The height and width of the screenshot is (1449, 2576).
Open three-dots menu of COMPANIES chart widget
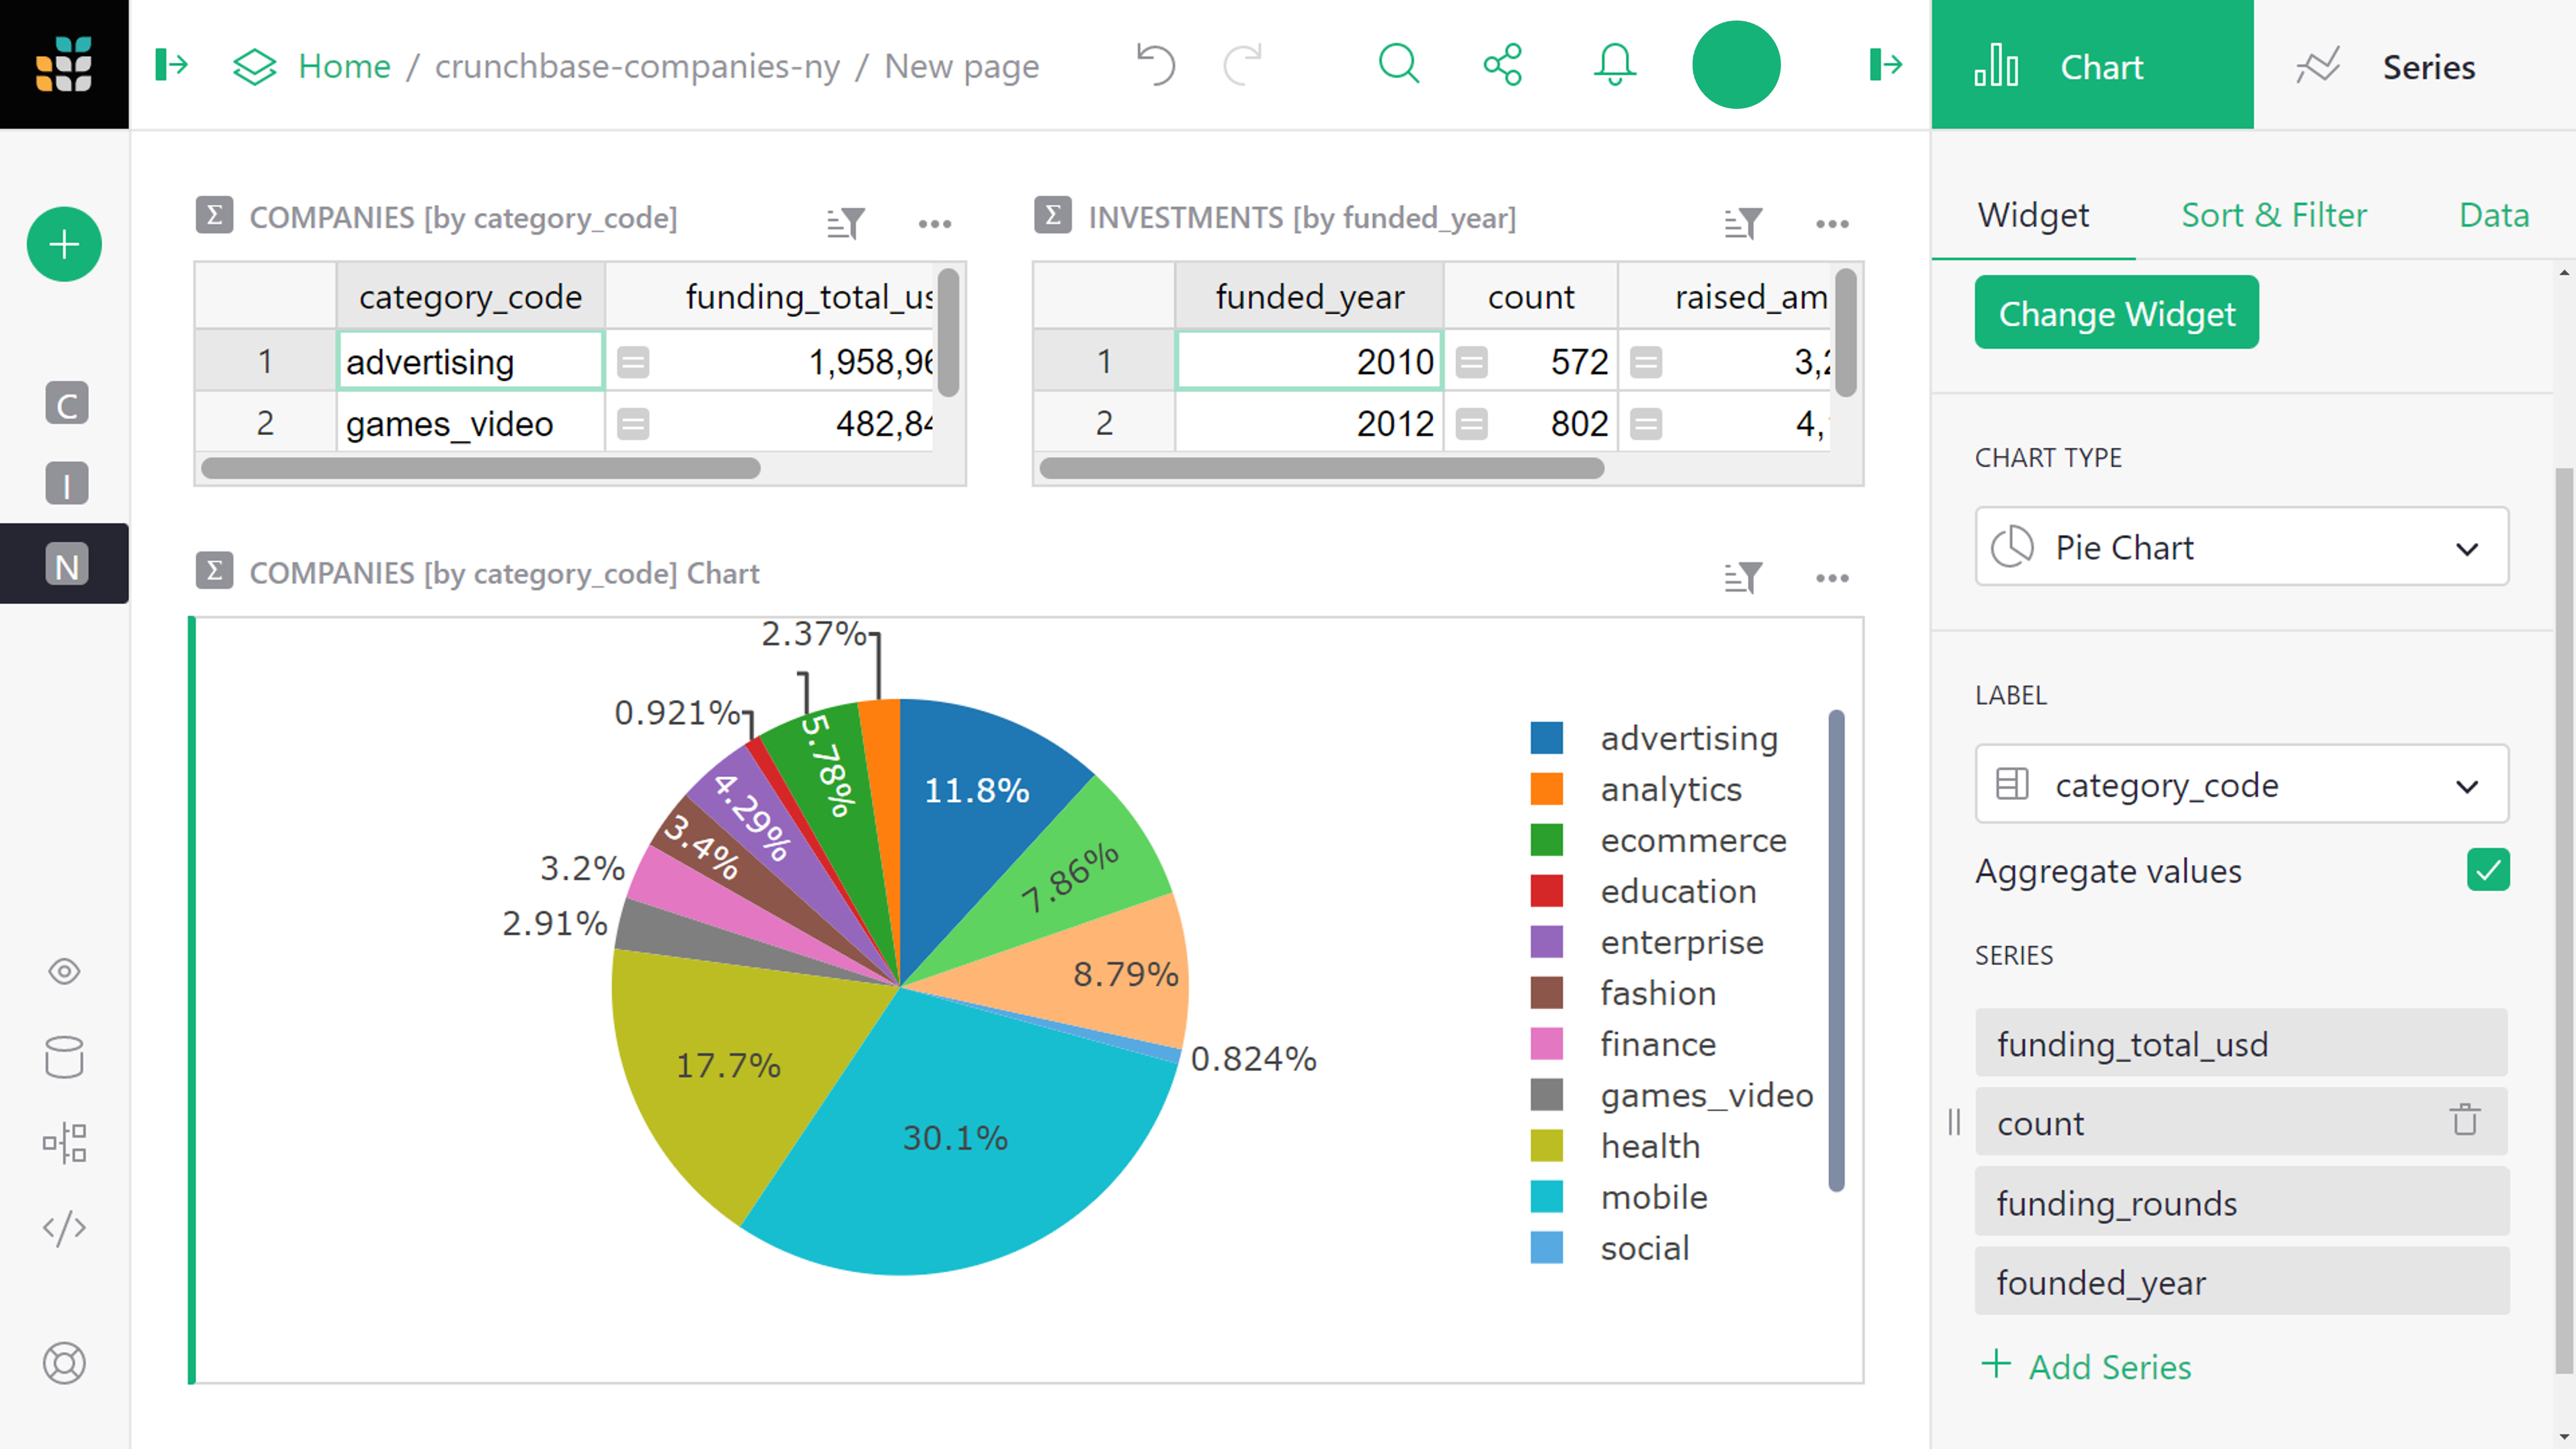pyautogui.click(x=1832, y=577)
